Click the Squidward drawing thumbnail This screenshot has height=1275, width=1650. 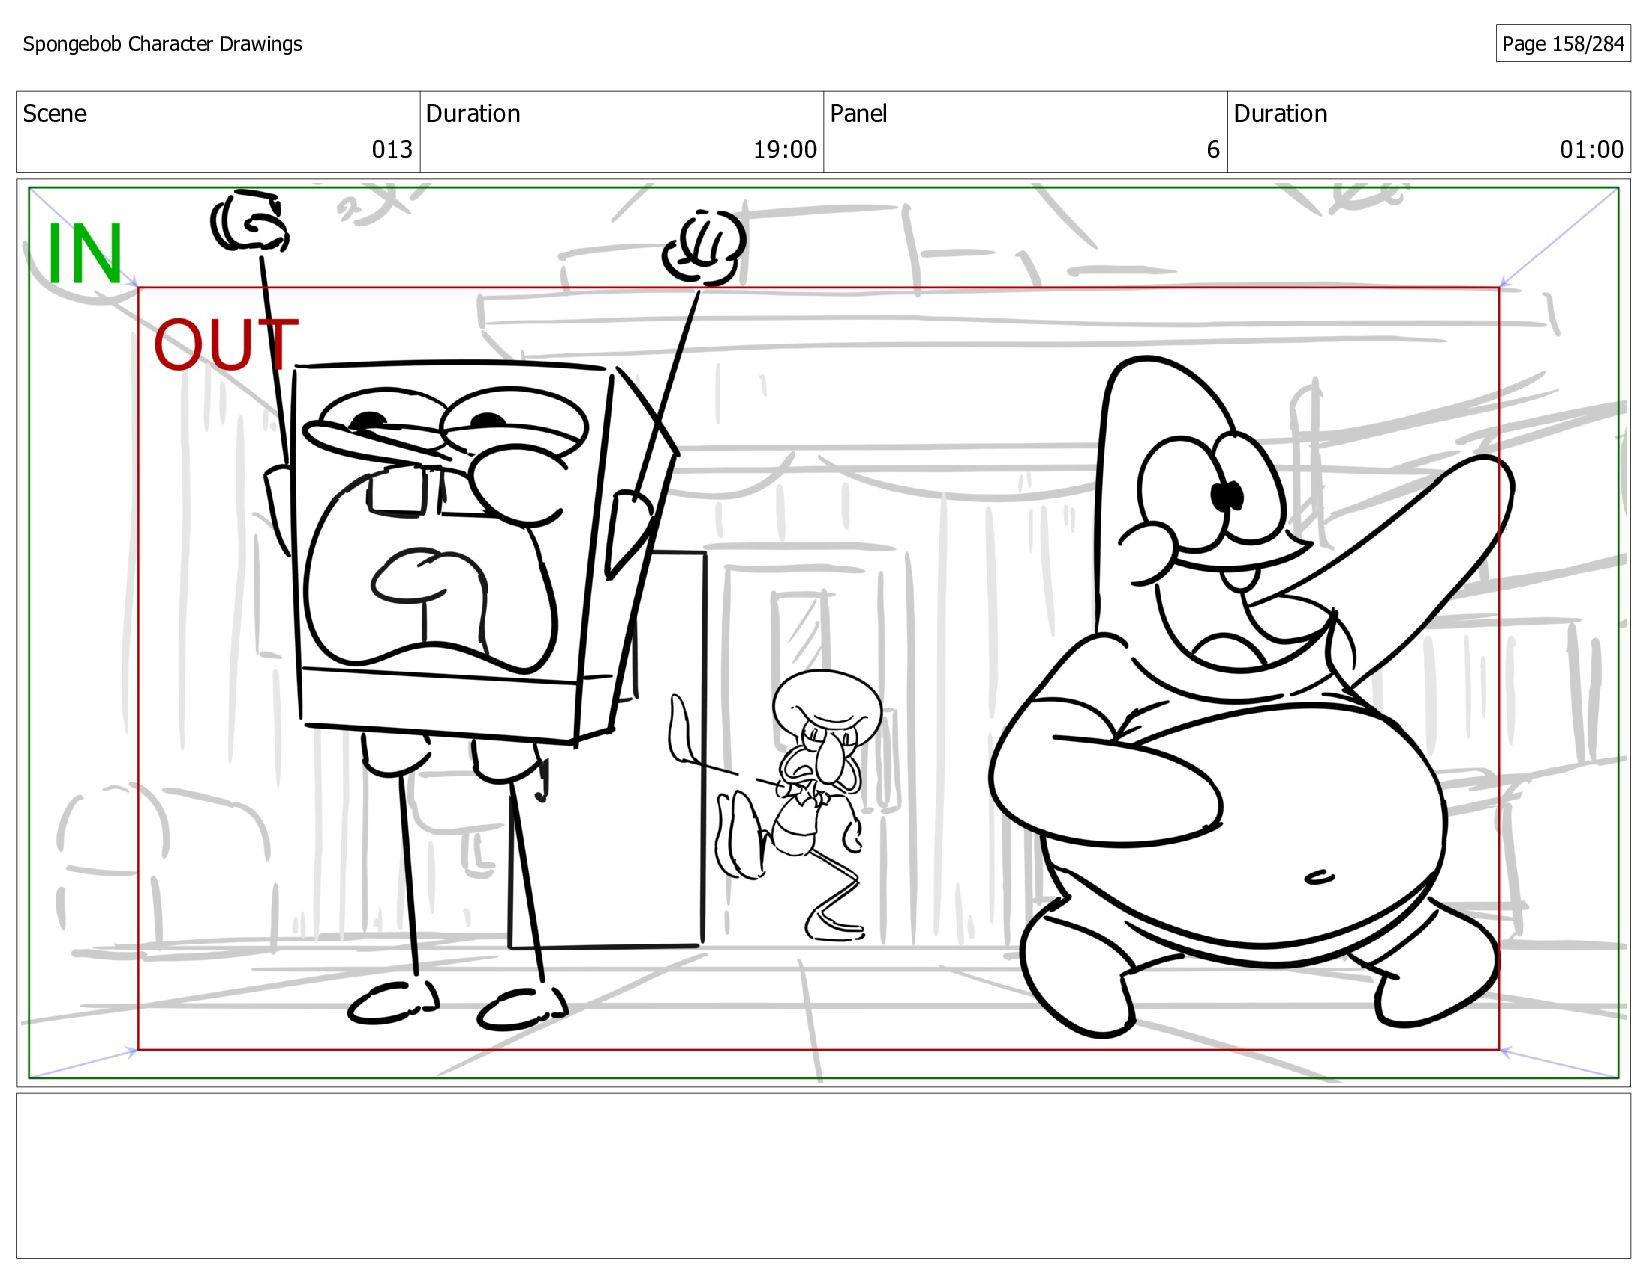pos(790,805)
